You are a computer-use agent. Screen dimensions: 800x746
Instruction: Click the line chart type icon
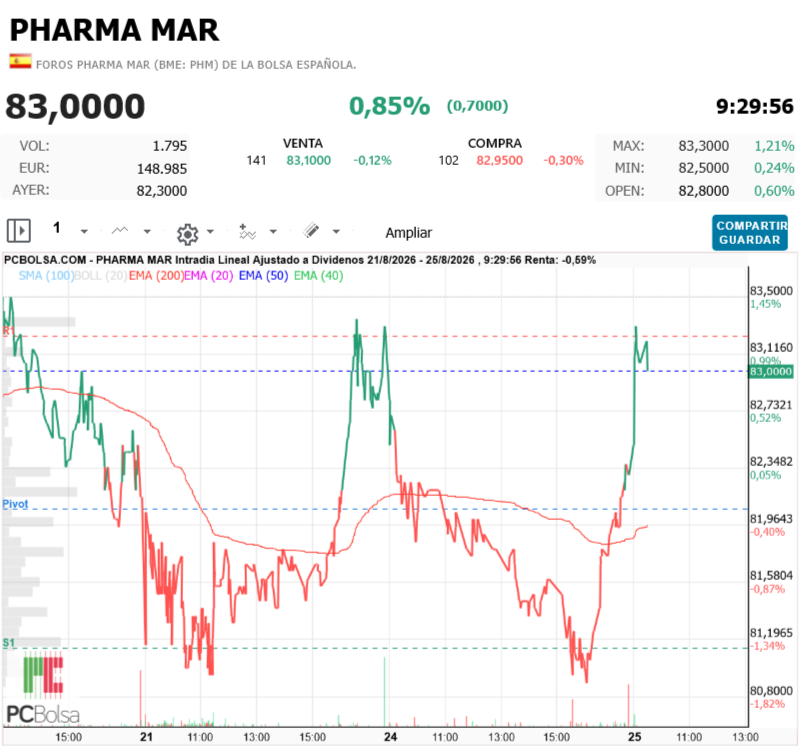[x=120, y=231]
